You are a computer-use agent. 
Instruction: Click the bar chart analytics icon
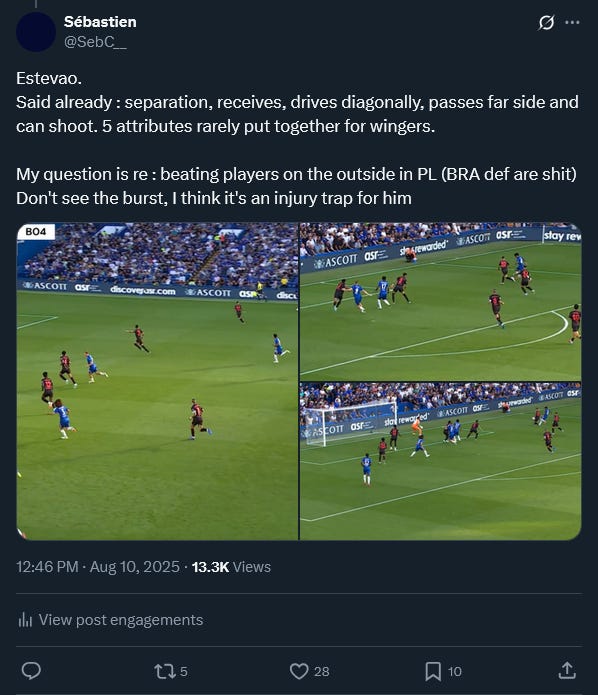[x=25, y=620]
